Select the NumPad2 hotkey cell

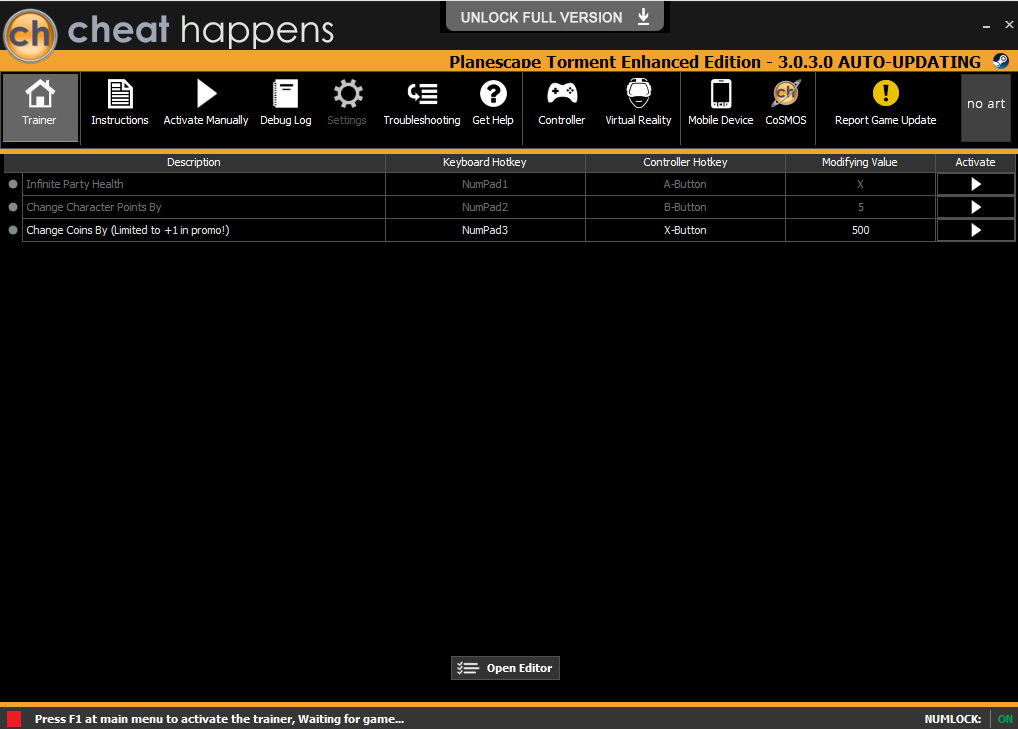tap(485, 207)
